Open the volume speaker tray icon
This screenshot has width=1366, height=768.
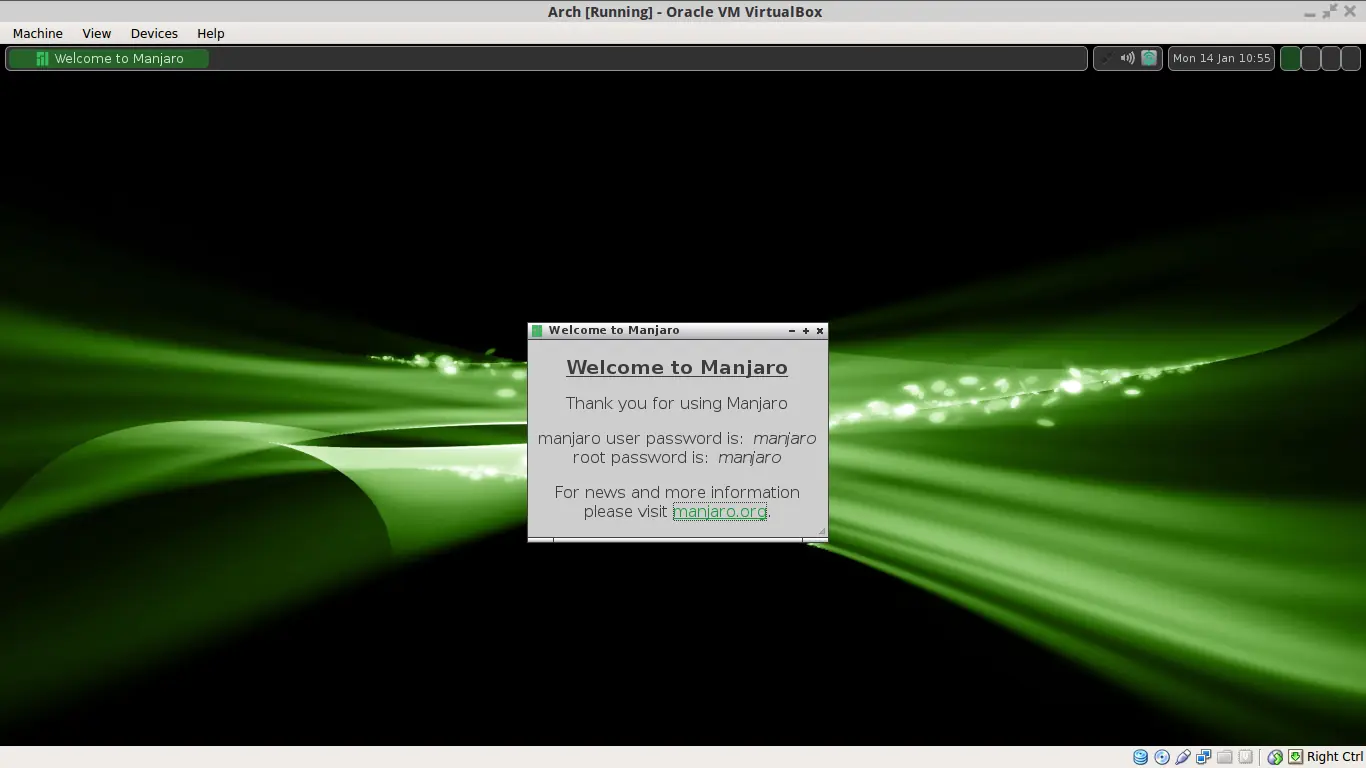[x=1127, y=58]
